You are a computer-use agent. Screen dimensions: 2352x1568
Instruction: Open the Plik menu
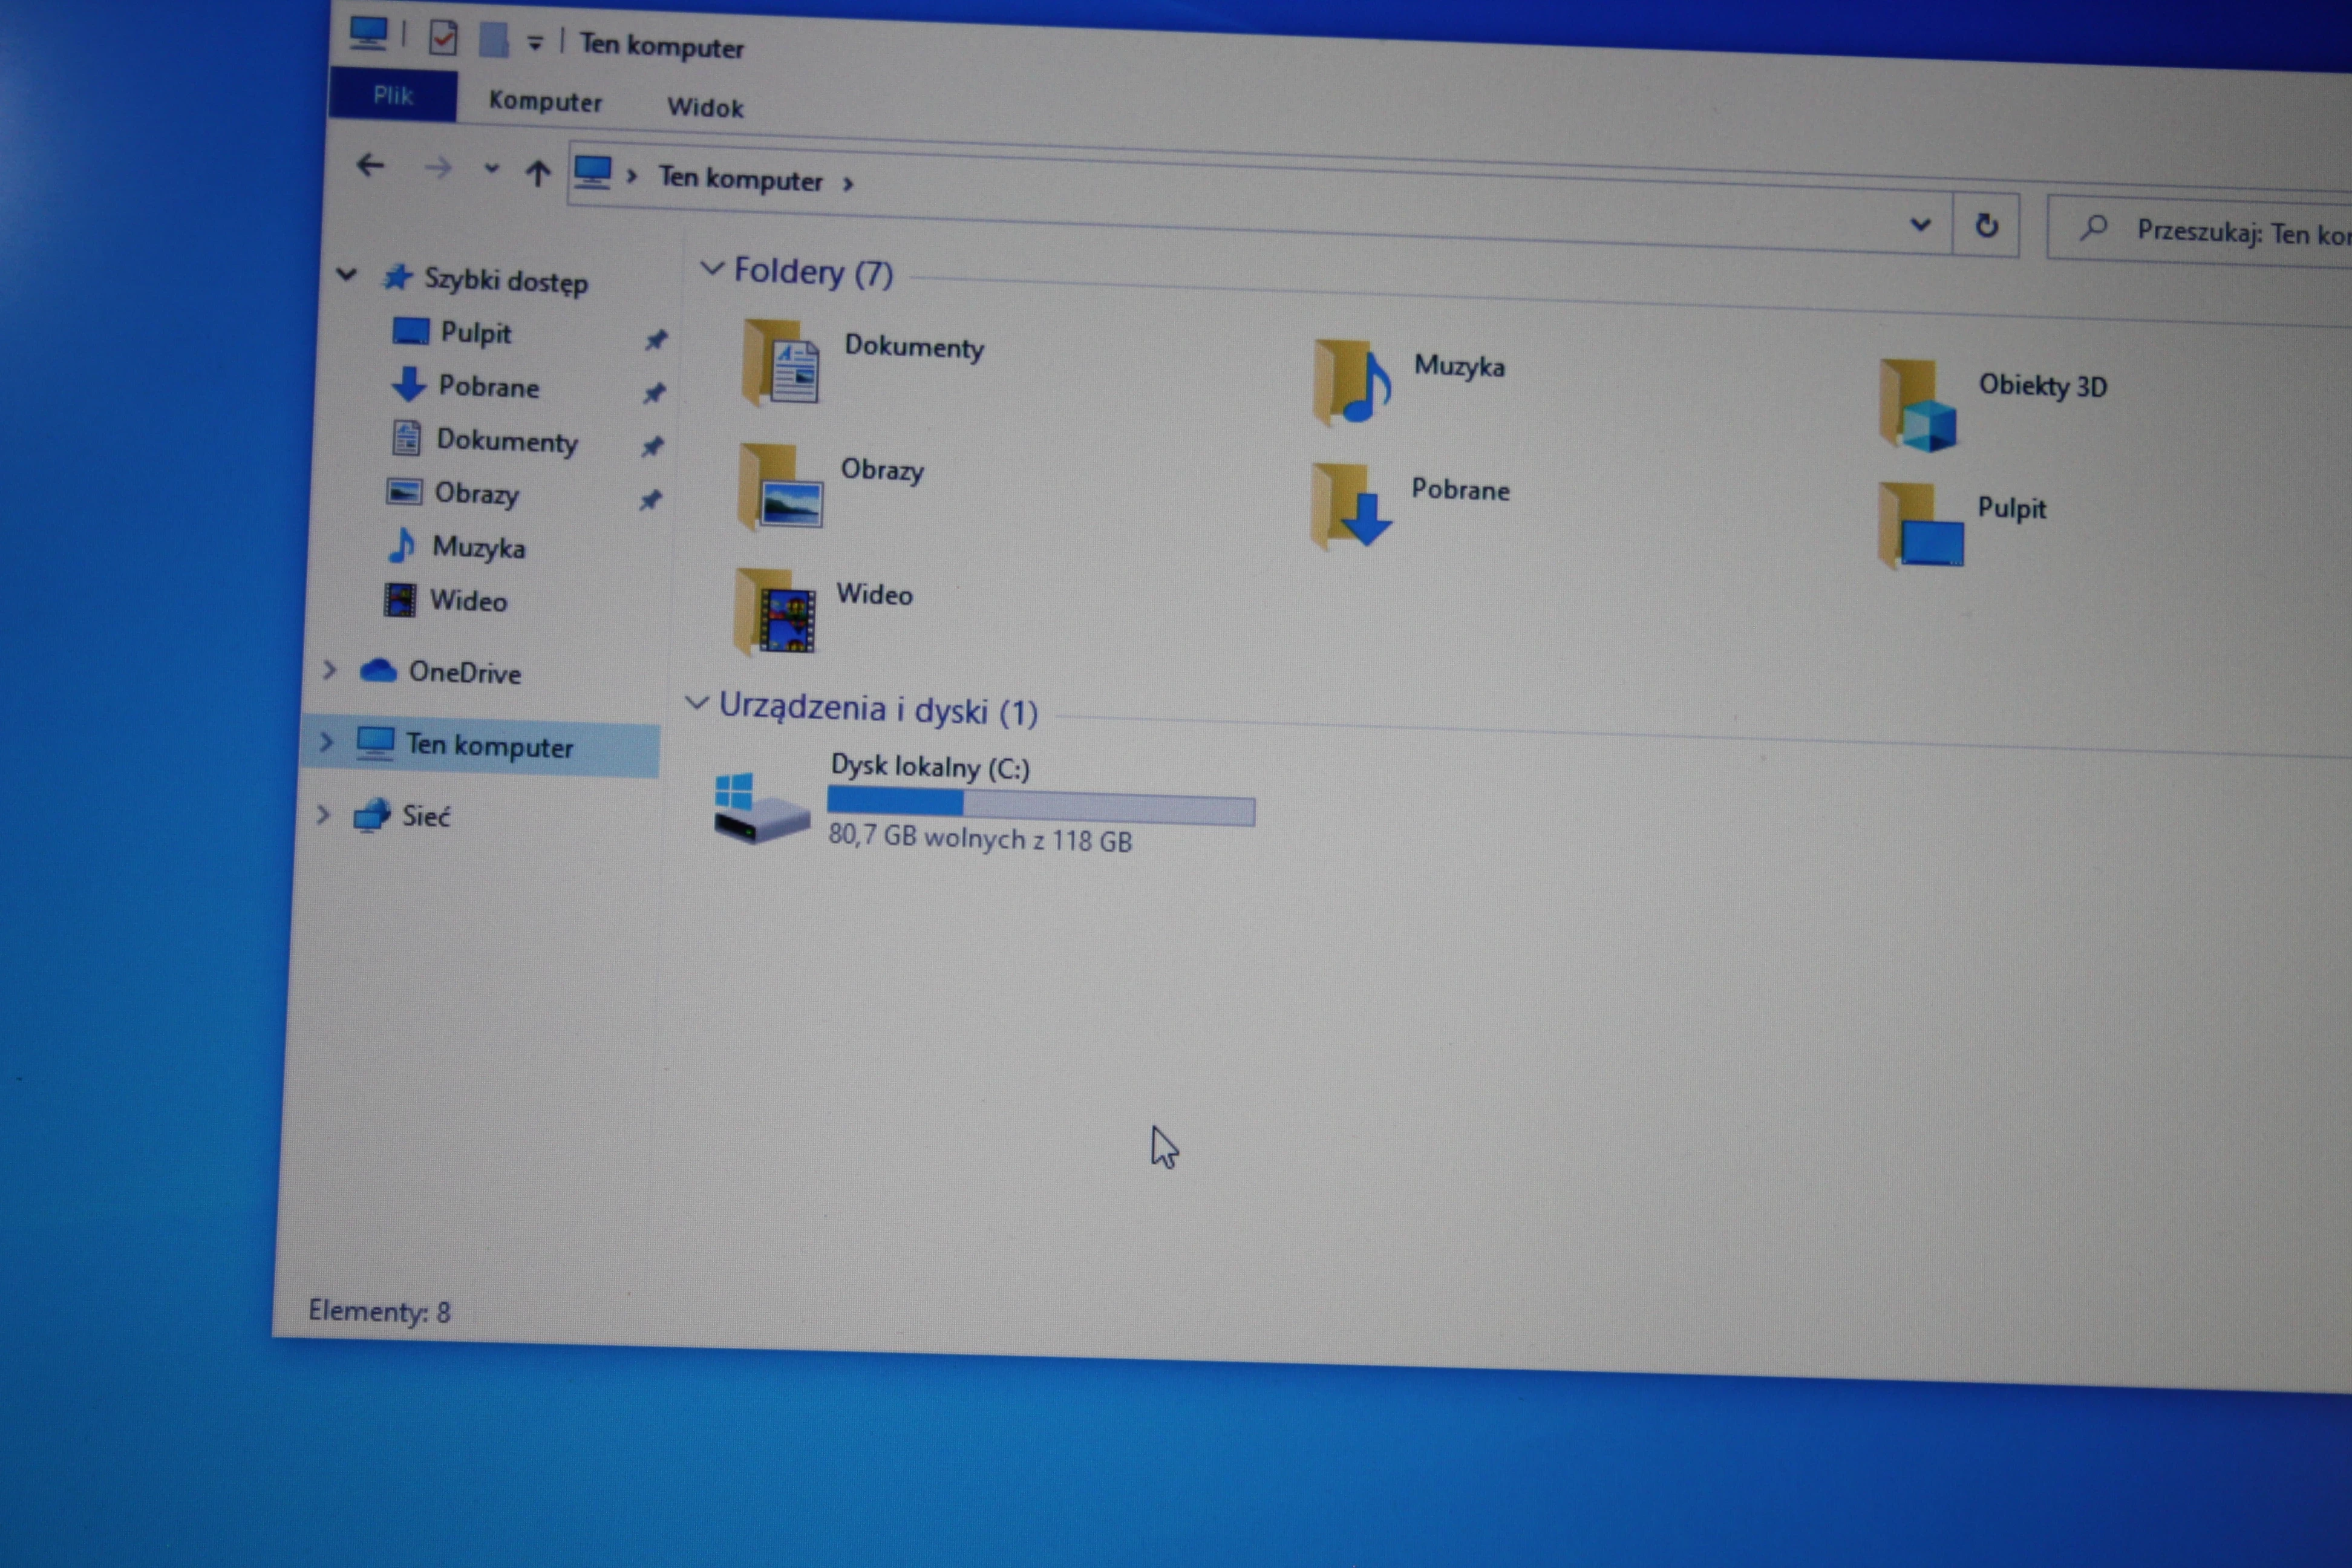point(393,95)
